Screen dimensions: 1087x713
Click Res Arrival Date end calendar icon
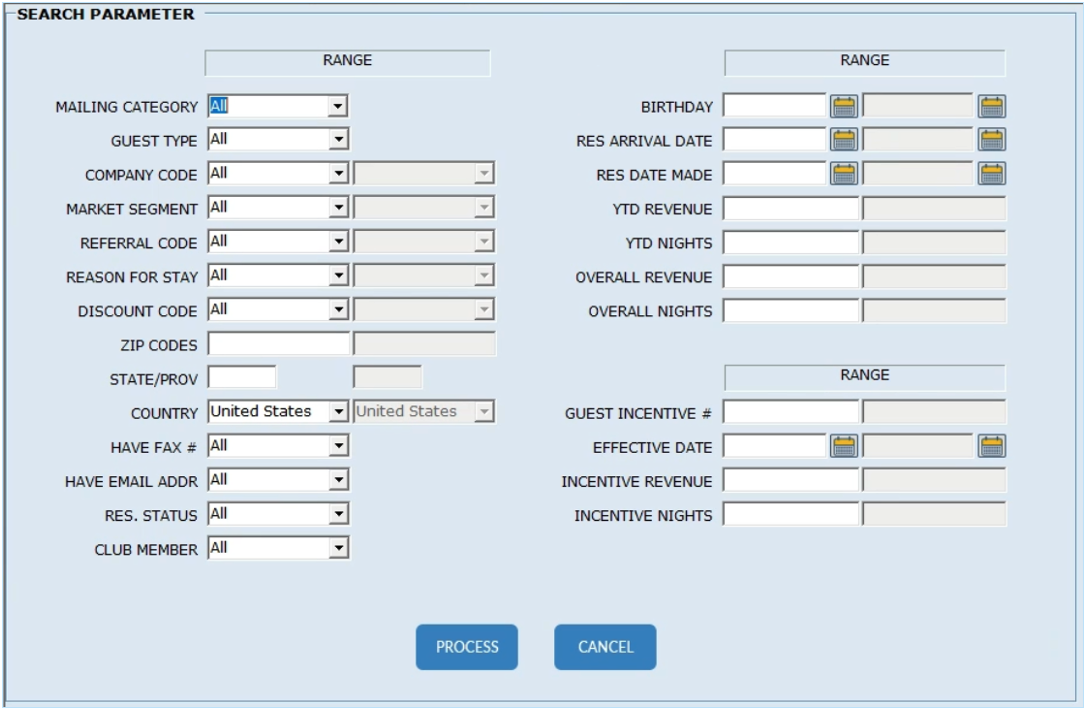[x=991, y=140]
